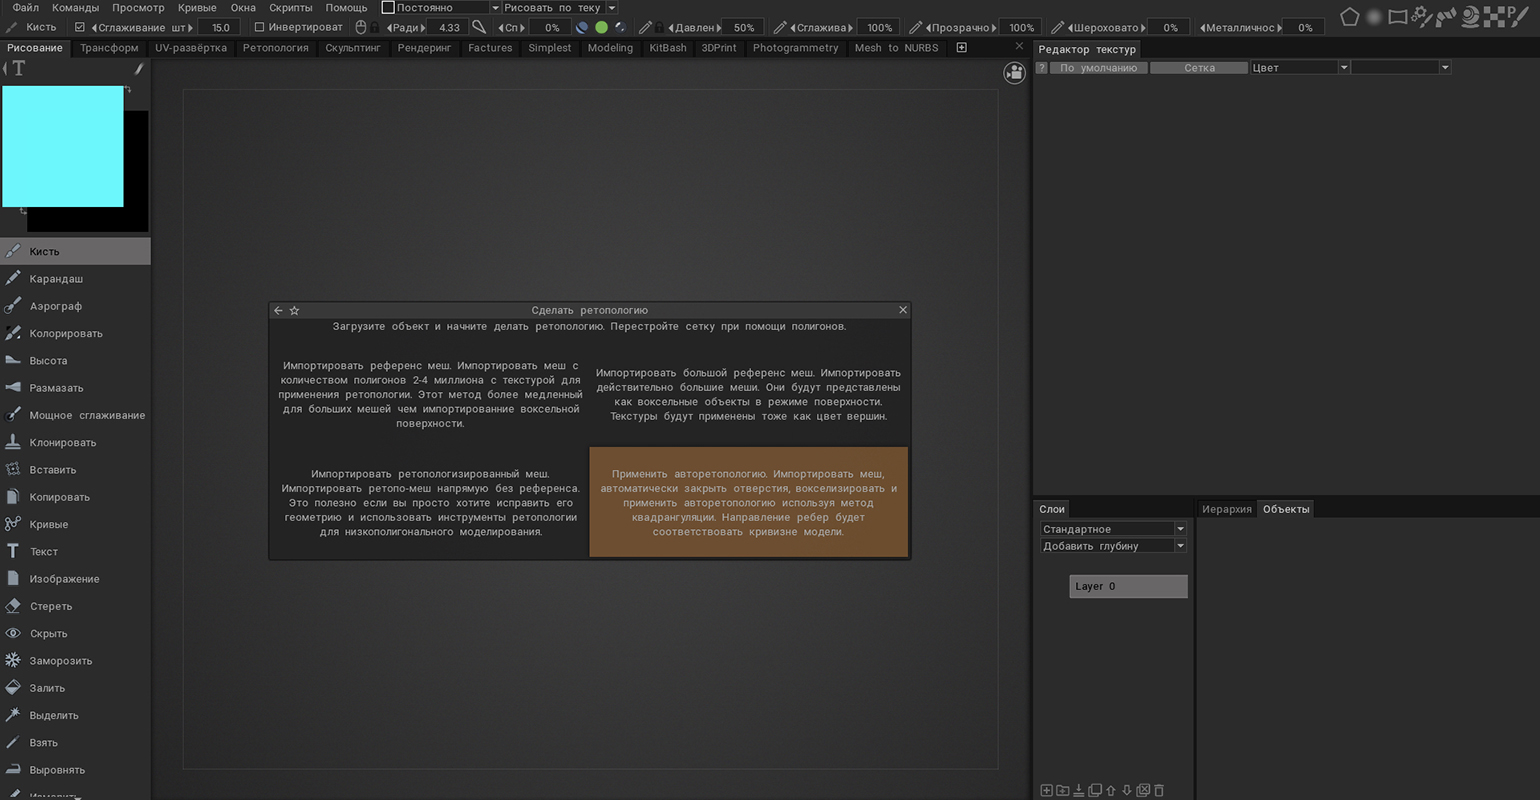Toggle the Сглаживание штриха checkbox

80,27
